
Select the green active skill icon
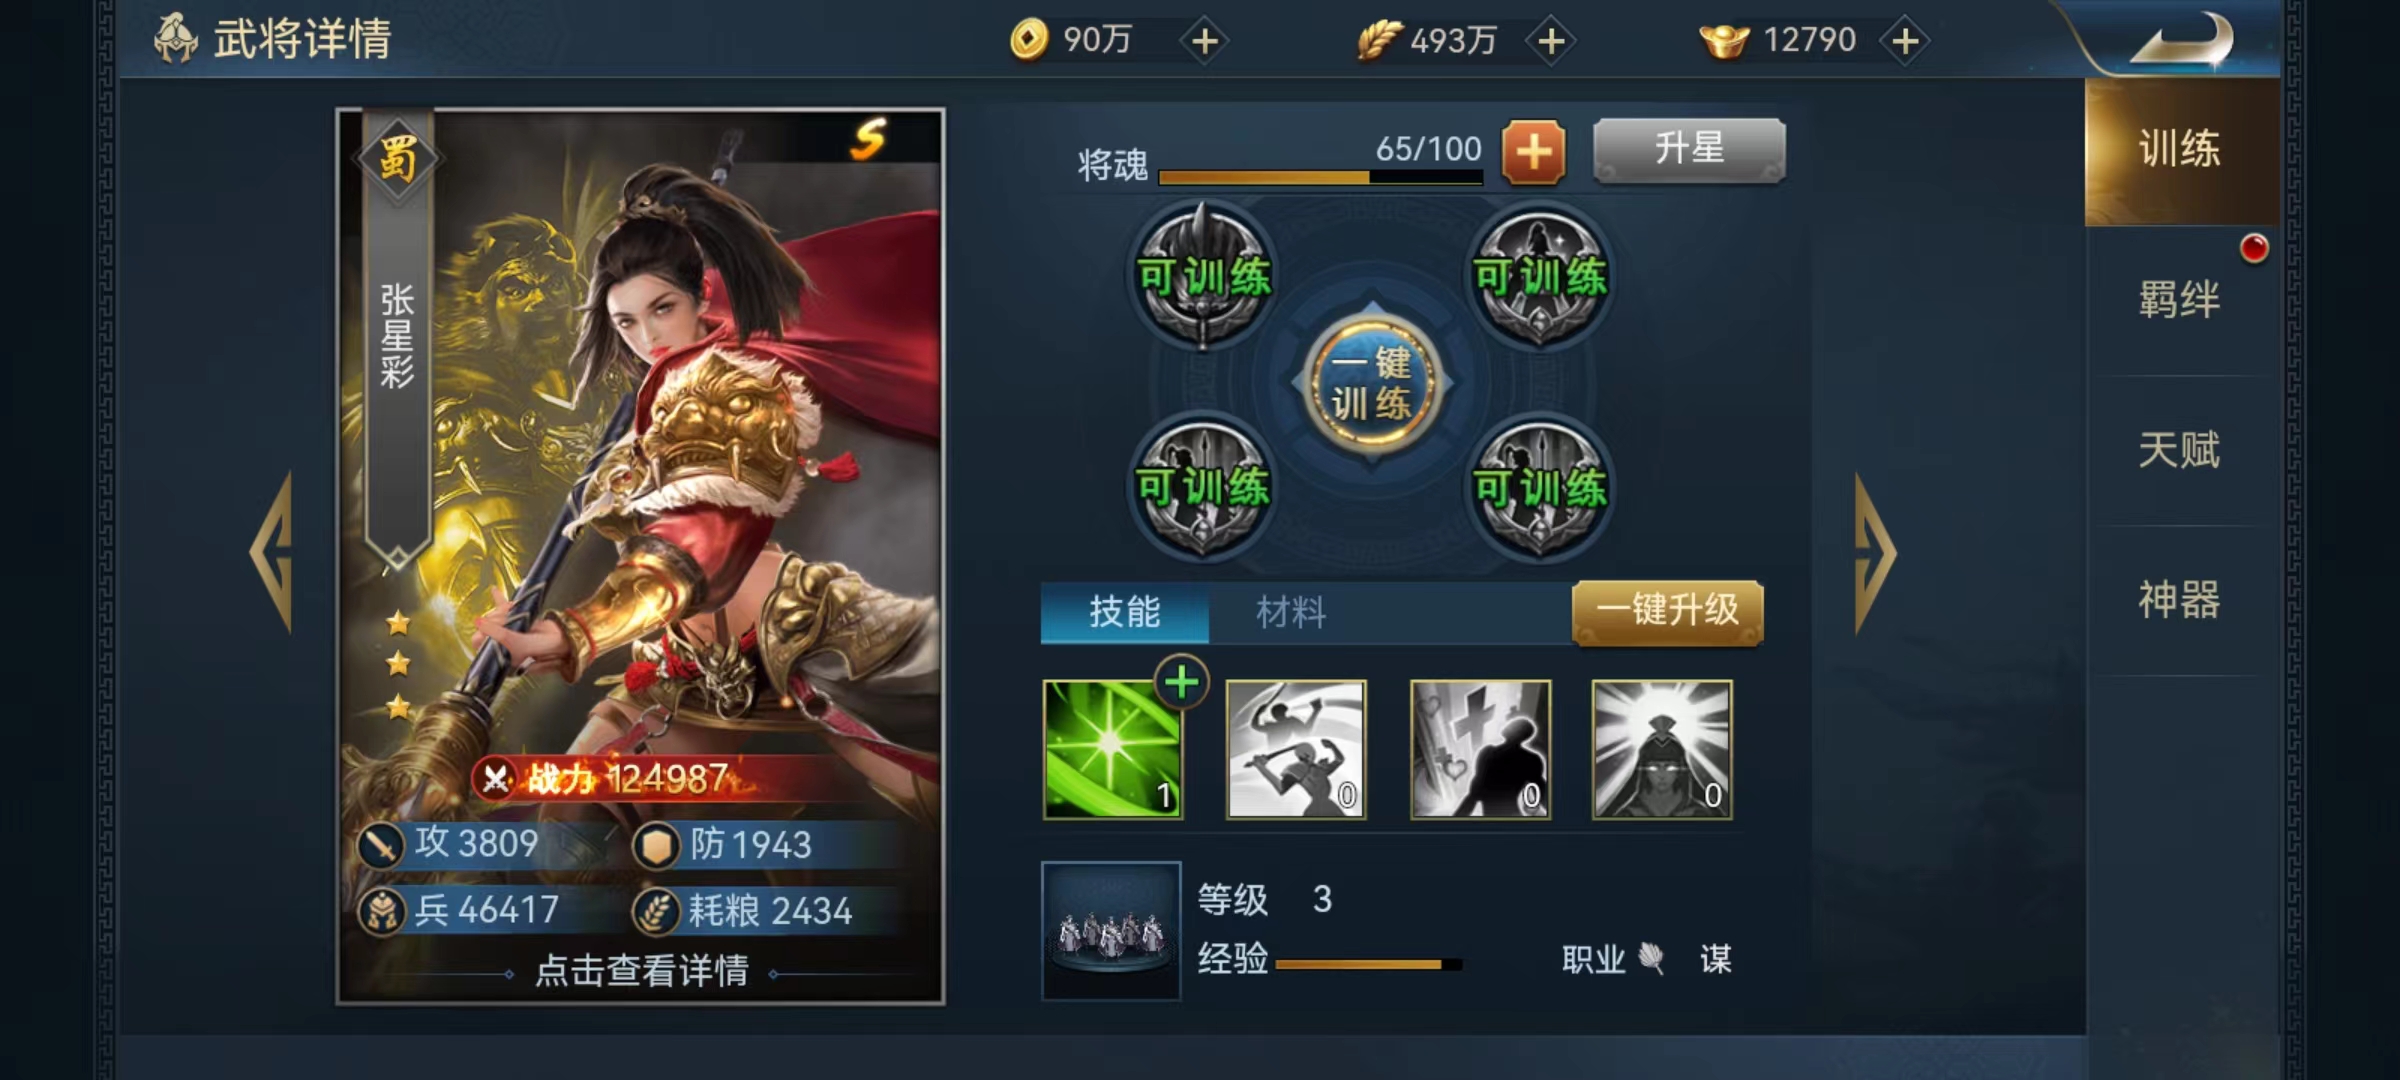tap(1112, 750)
